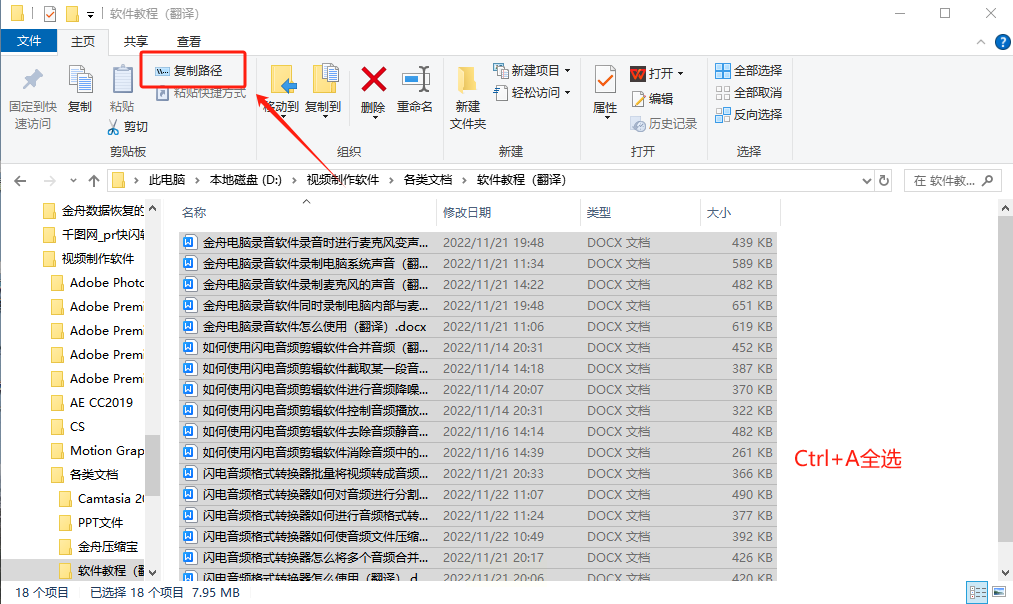Click the 新建文件夹 folder icon

click(467, 80)
